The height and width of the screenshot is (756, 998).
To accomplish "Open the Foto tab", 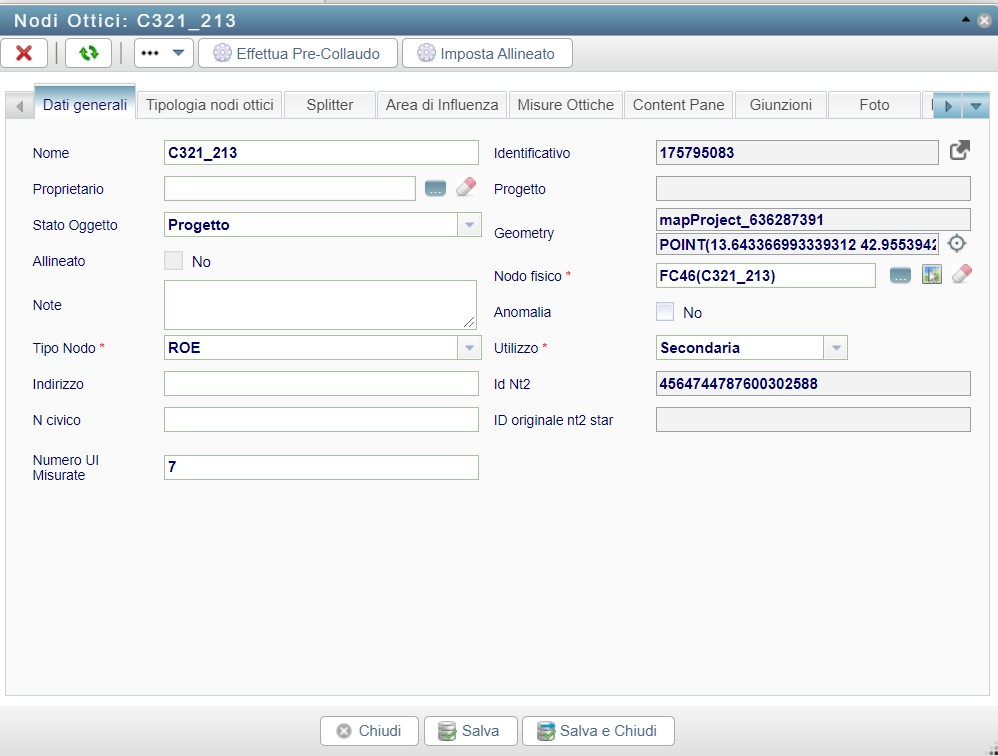I will (x=875, y=105).
